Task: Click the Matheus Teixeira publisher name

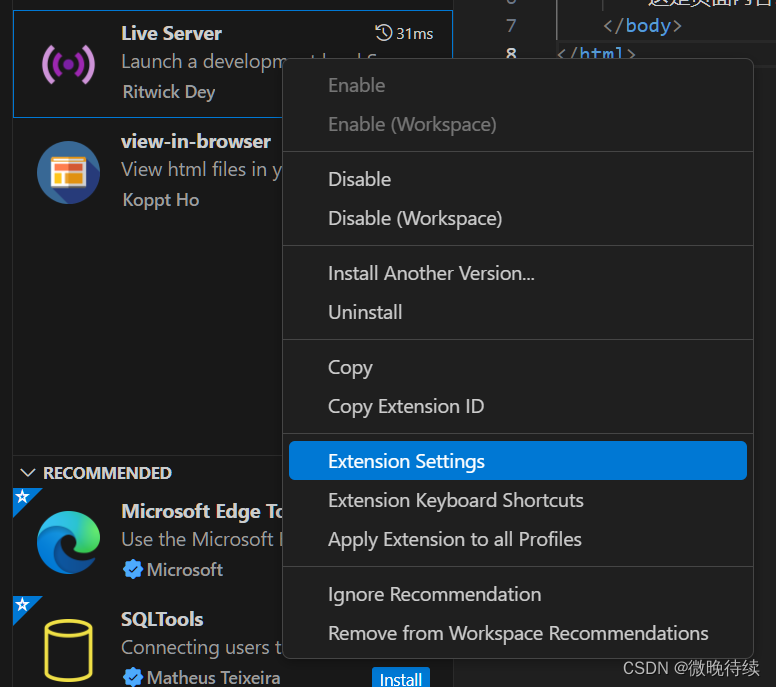Action: pyautogui.click(x=213, y=678)
